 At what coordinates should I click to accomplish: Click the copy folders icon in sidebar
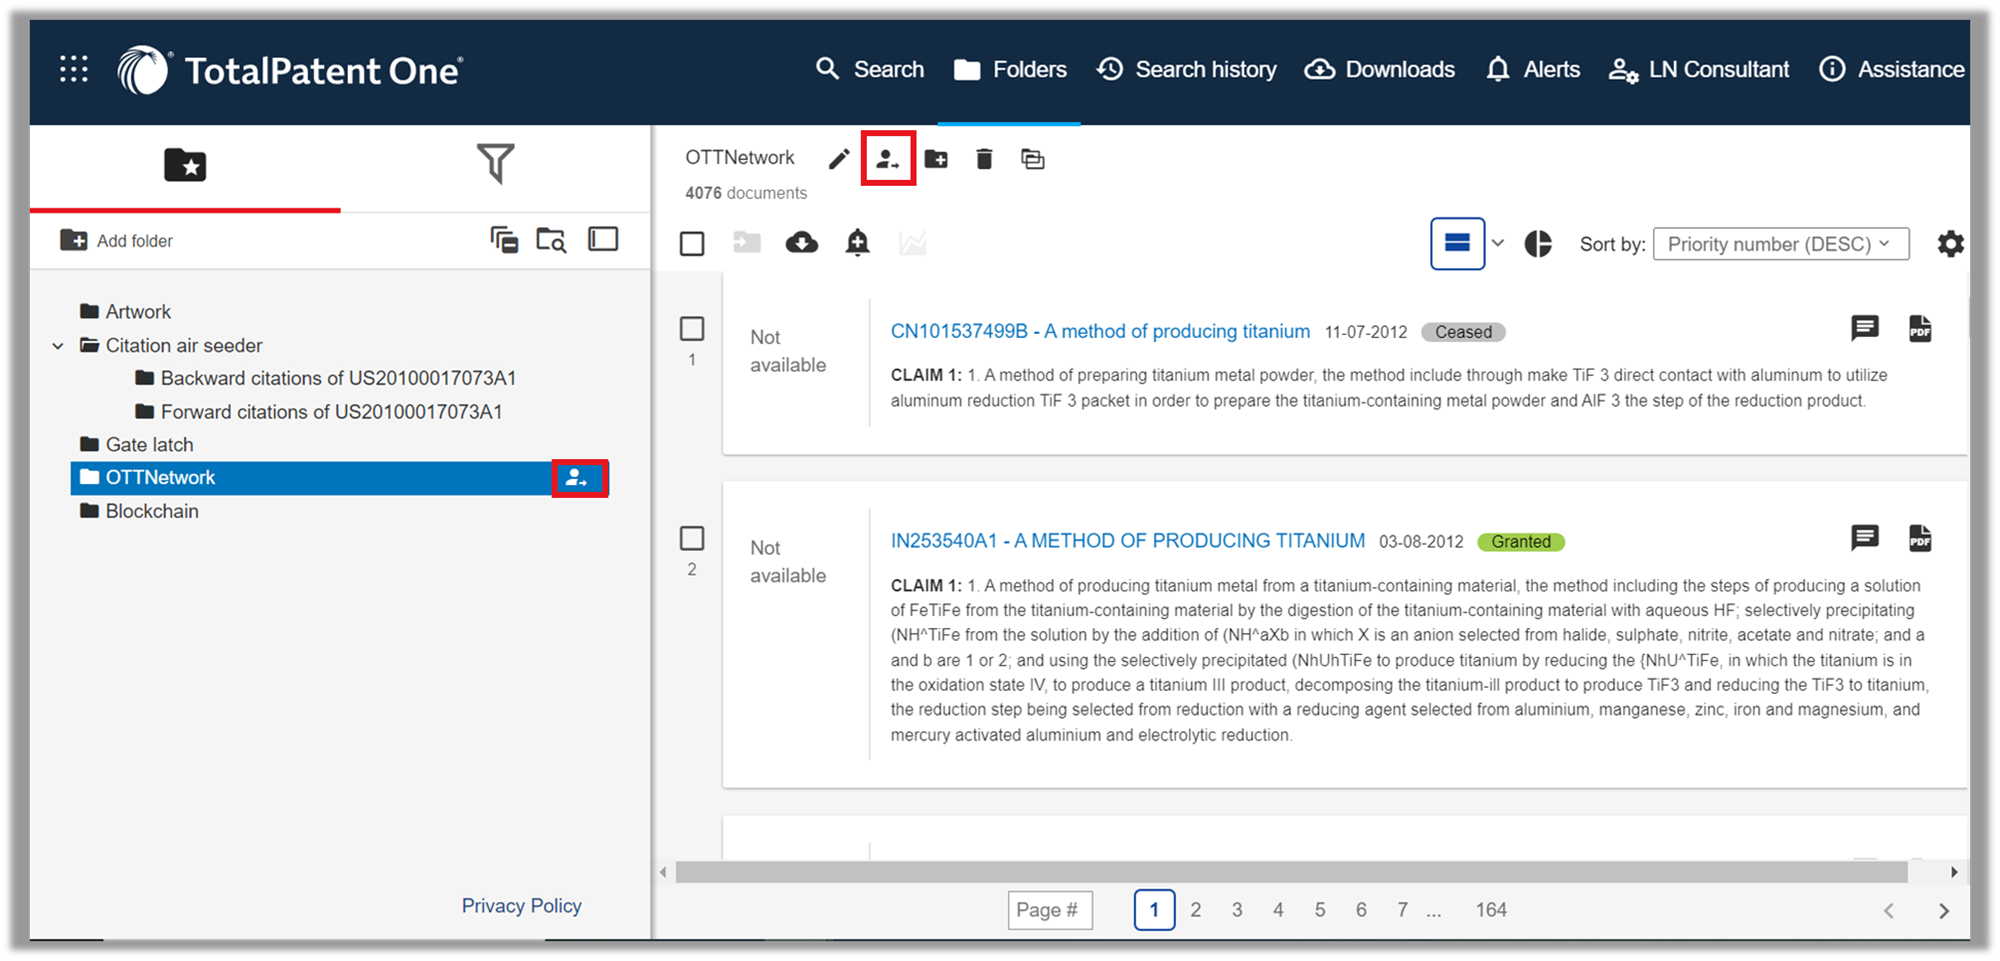504,240
